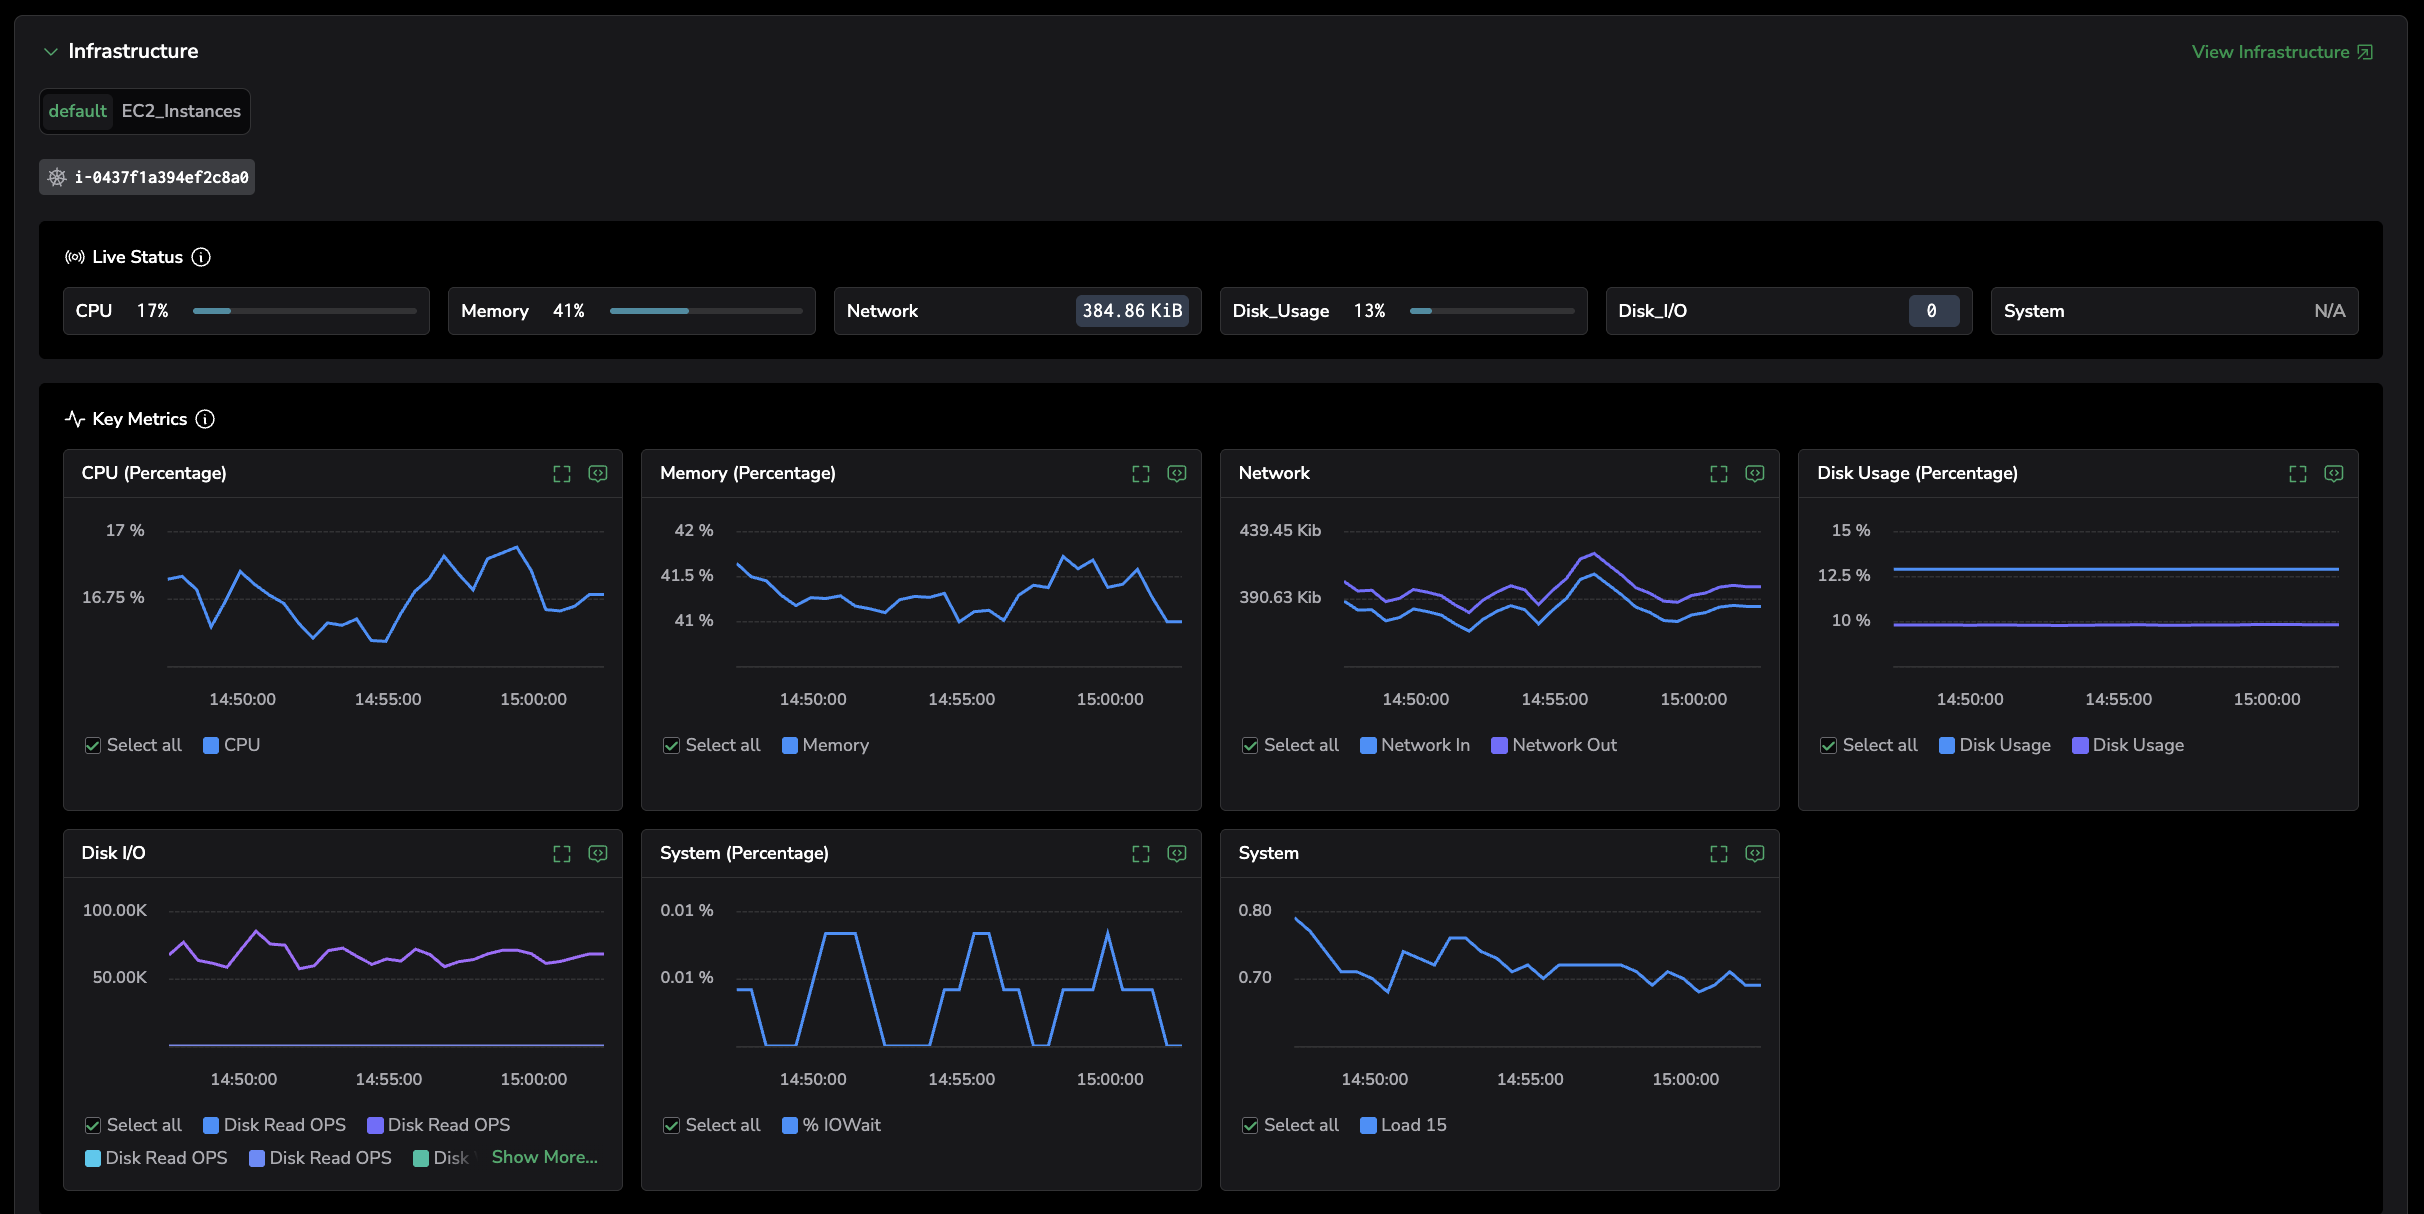Click the Network live status tile

pyautogui.click(x=1017, y=311)
